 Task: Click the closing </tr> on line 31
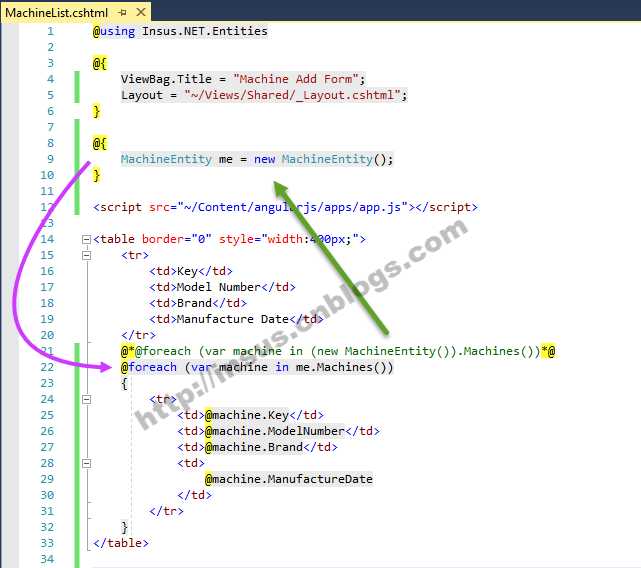coord(166,511)
